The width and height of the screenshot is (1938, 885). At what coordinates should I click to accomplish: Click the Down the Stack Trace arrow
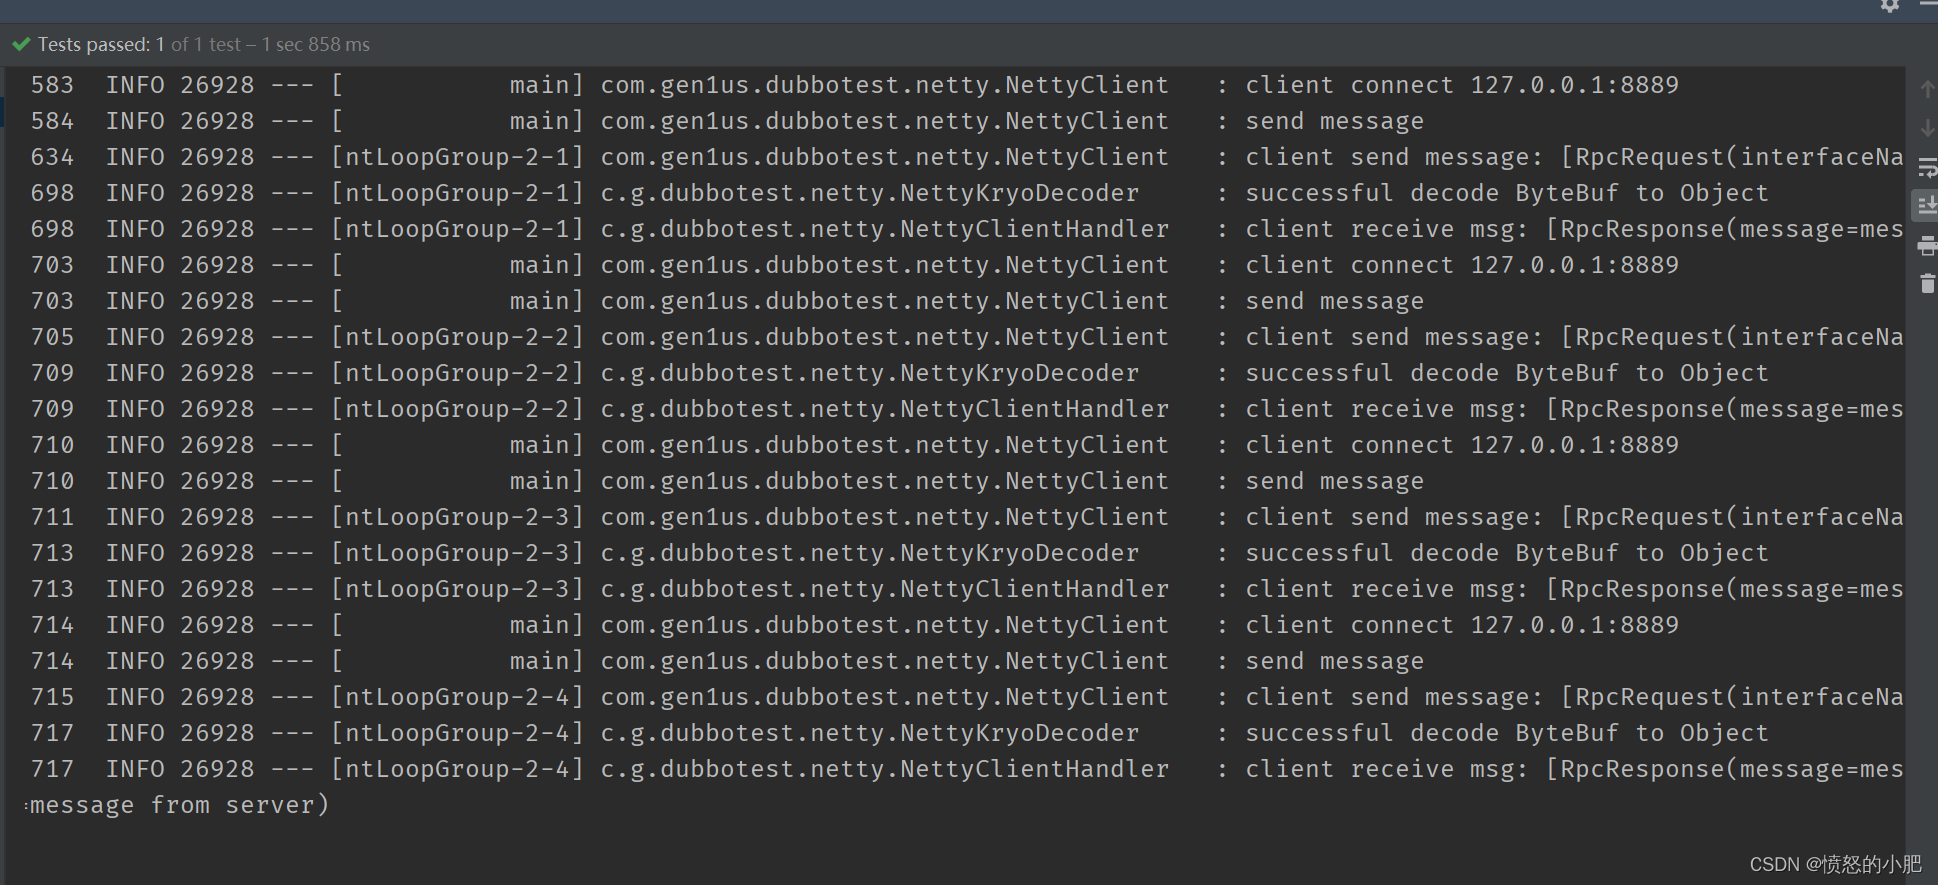point(1927,128)
